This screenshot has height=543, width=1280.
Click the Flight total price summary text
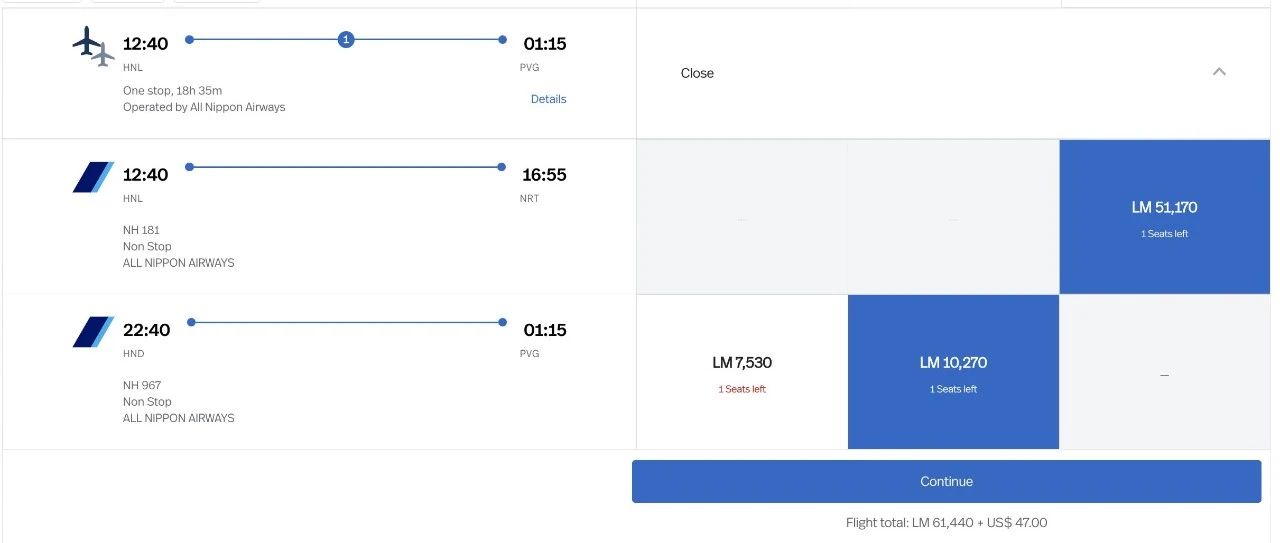(x=946, y=522)
